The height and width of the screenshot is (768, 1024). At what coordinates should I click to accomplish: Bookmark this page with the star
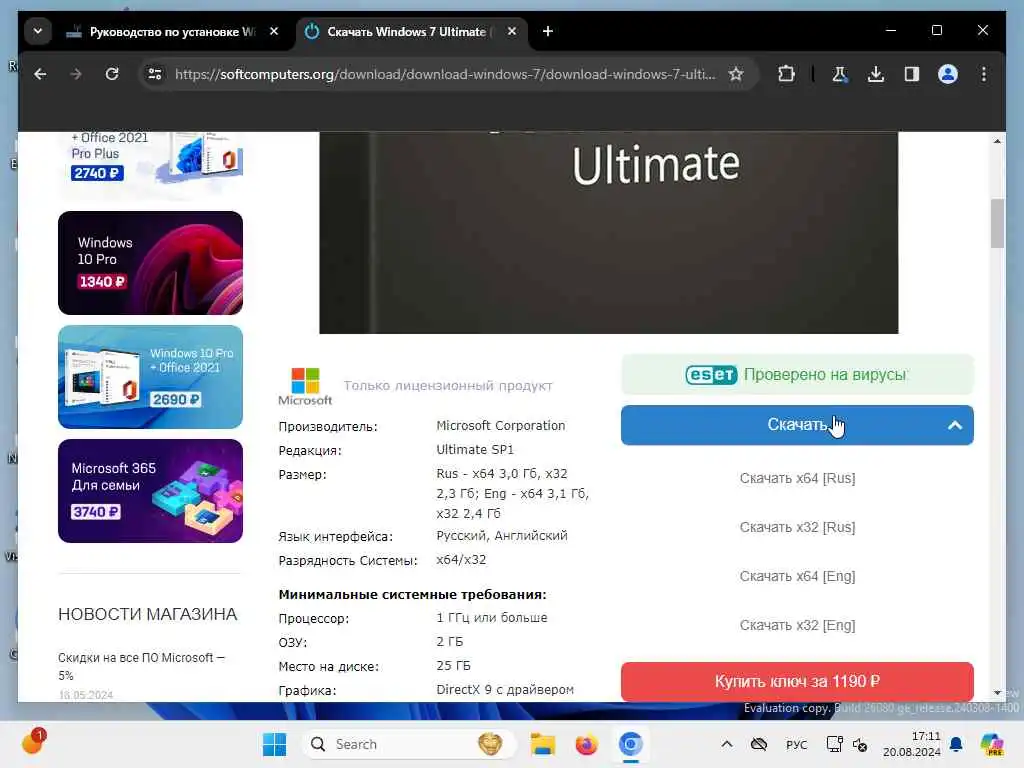(736, 74)
